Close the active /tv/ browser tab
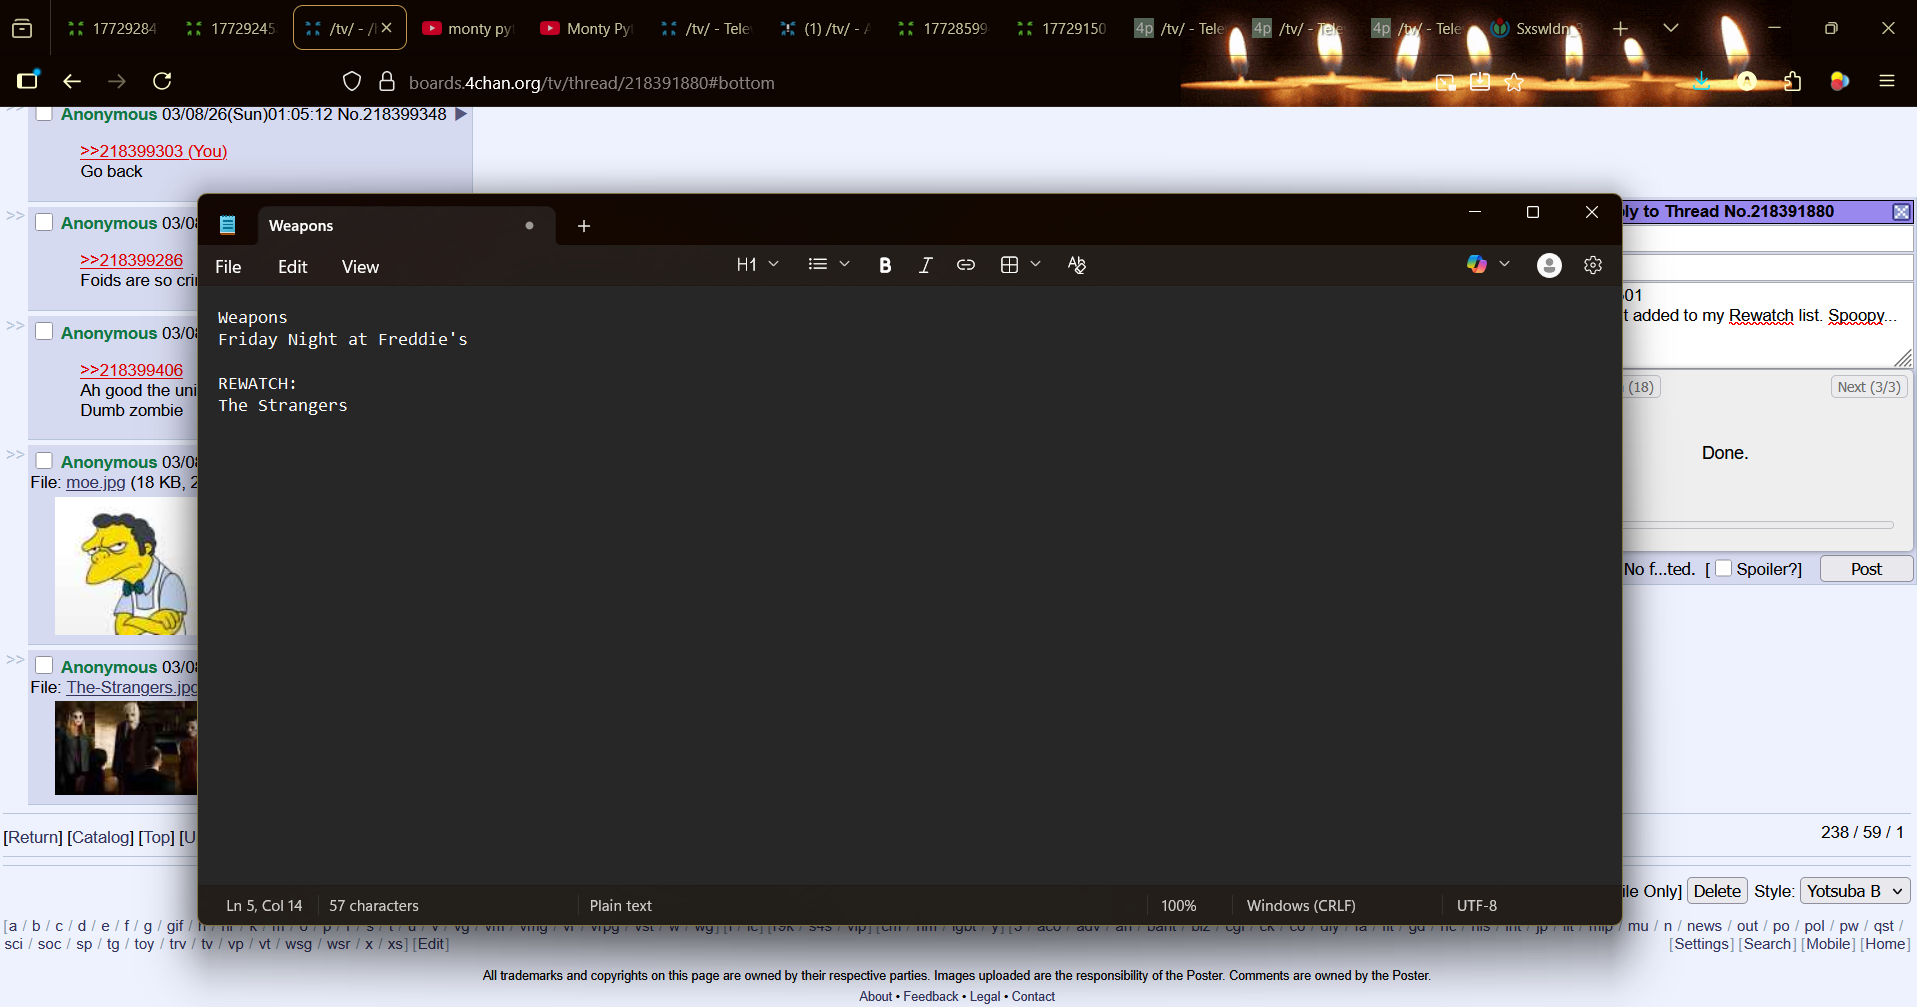 387,28
